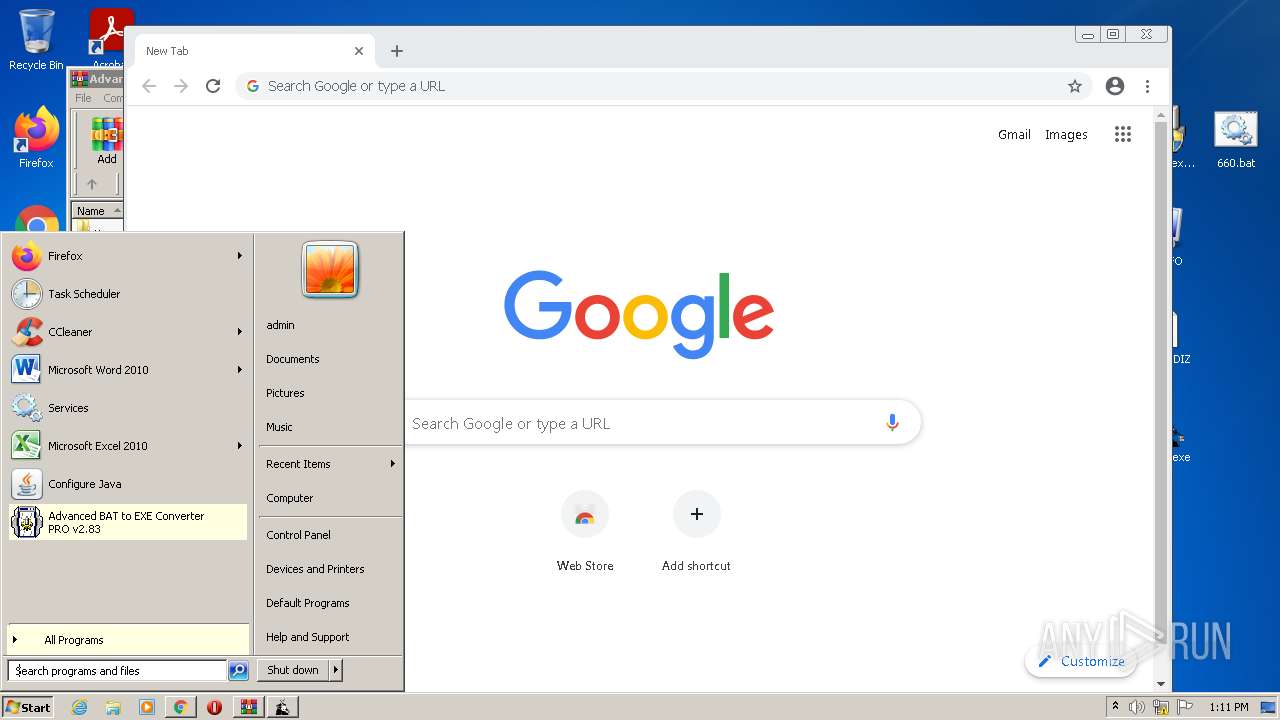
Task: Switch to Chrome via taskbar icon
Action: 180,707
